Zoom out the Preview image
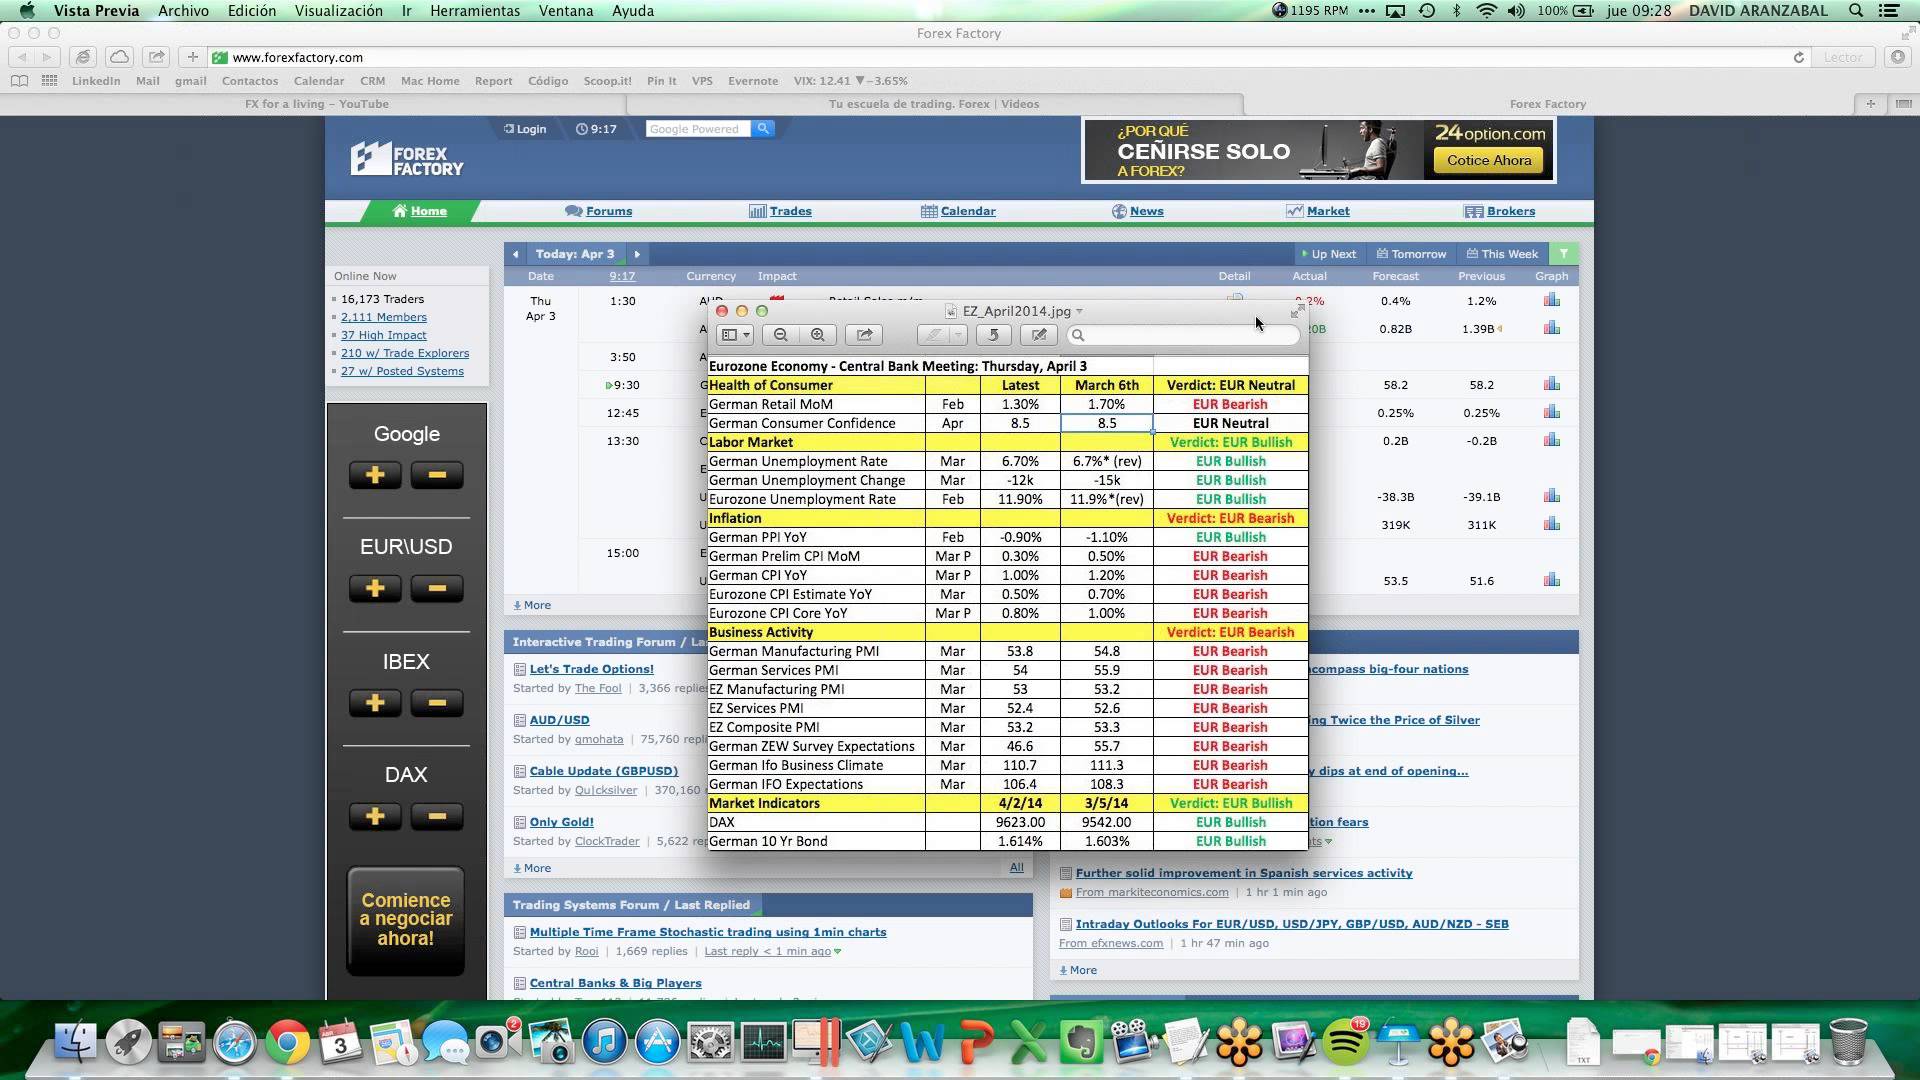The width and height of the screenshot is (1920, 1080). coord(781,336)
